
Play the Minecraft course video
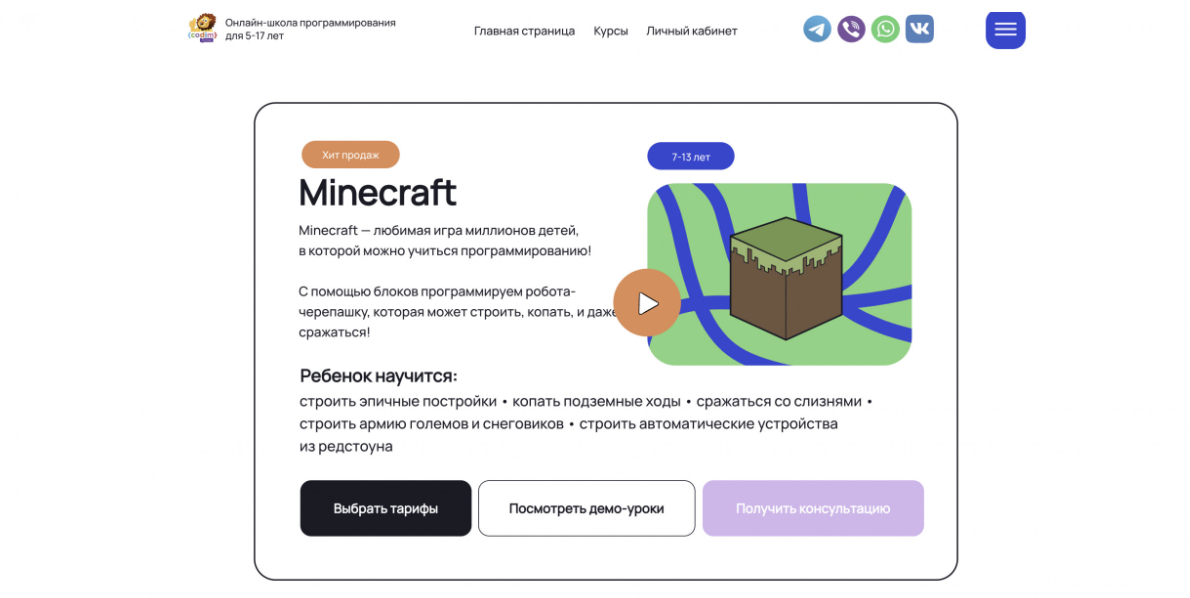647,303
